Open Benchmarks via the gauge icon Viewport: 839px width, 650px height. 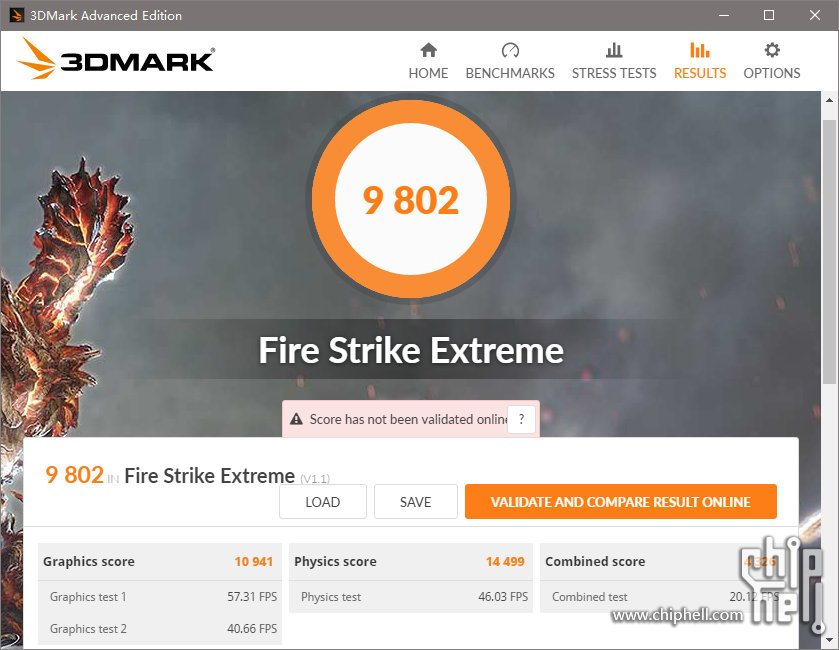[510, 50]
